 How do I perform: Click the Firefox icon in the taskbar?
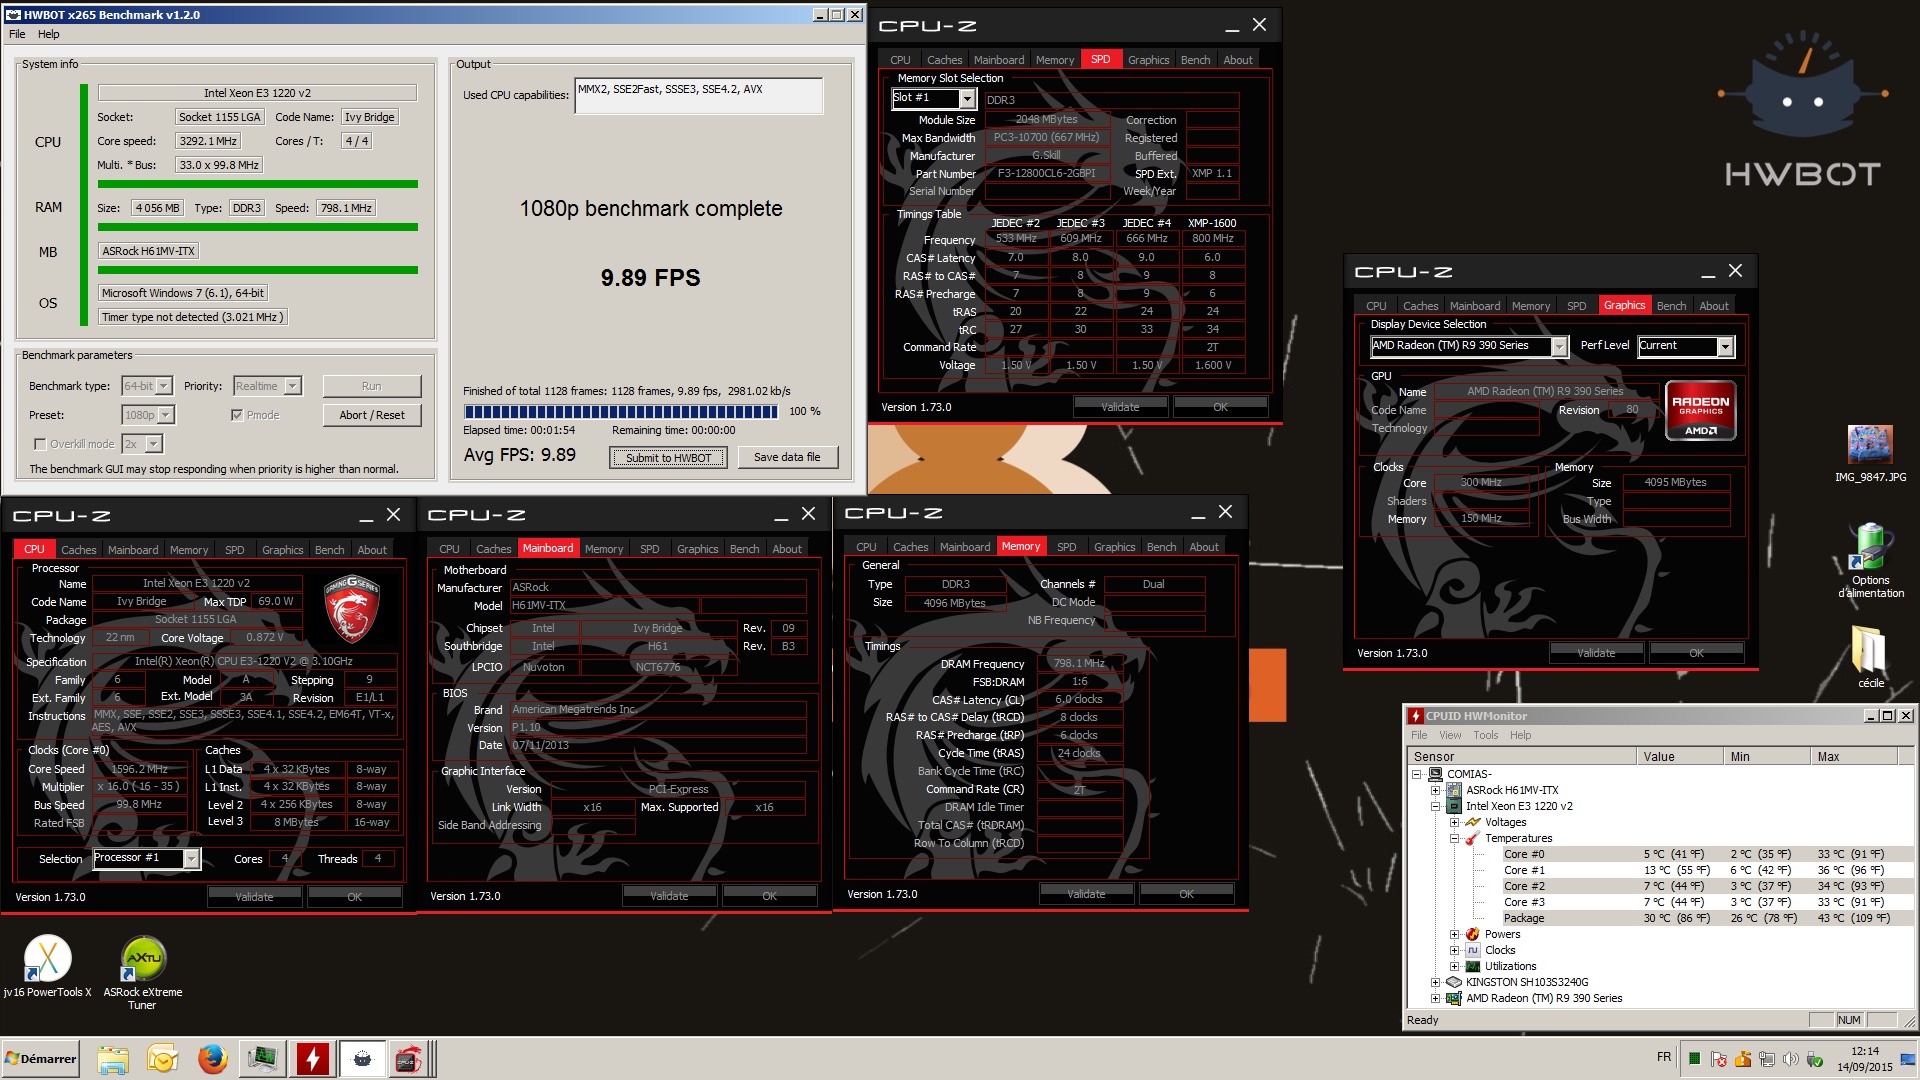[212, 1058]
